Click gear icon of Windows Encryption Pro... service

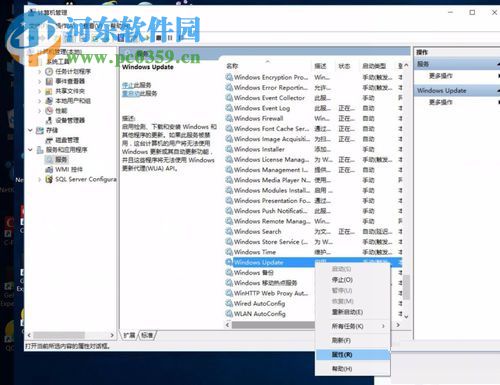click(229, 77)
